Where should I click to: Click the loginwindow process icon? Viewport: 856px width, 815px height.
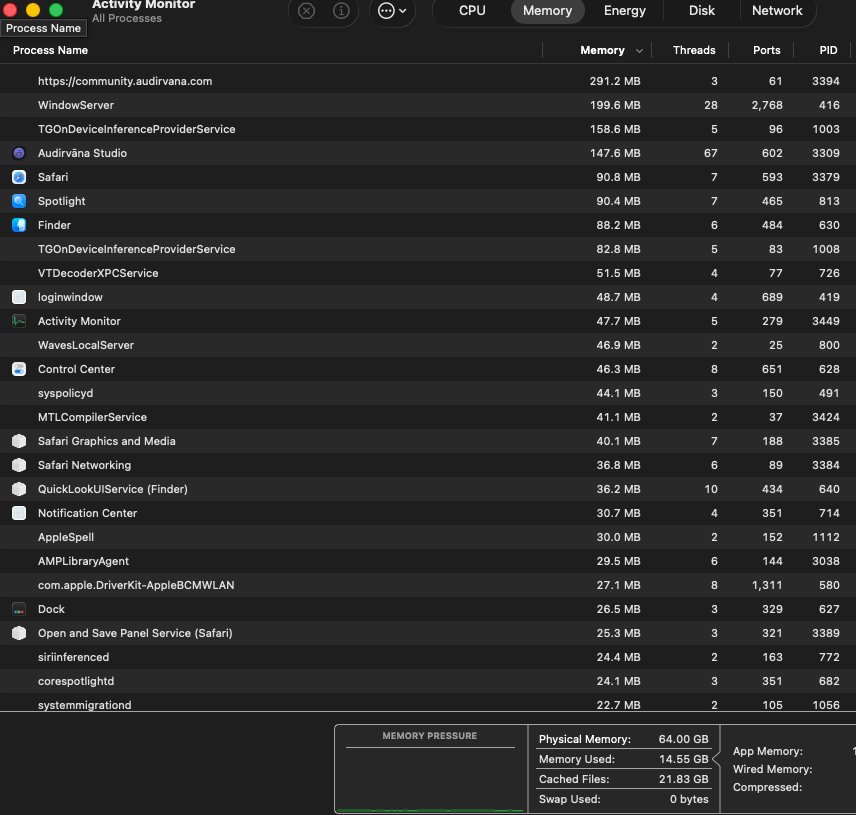[x=19, y=297]
